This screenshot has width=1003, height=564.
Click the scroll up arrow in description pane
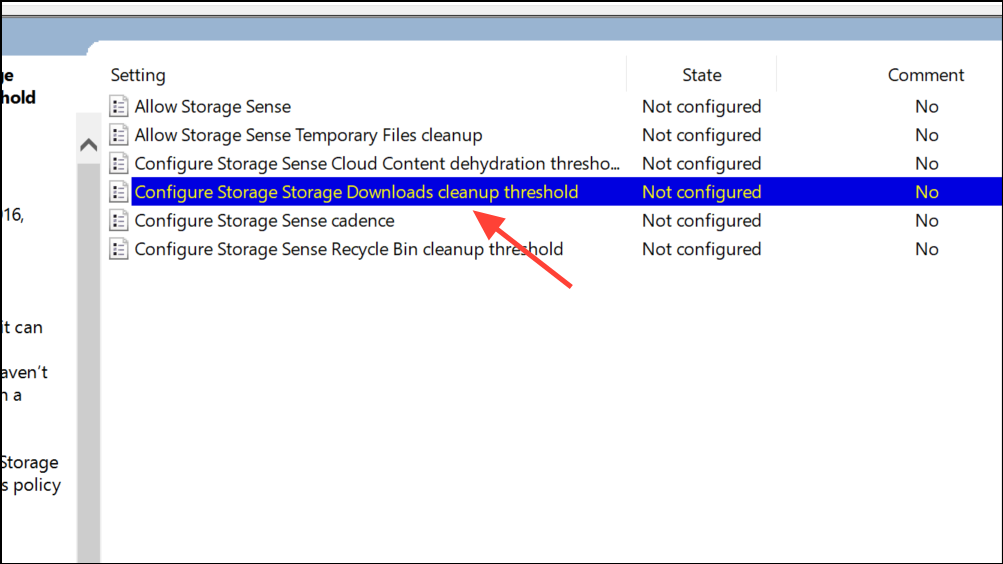point(88,145)
